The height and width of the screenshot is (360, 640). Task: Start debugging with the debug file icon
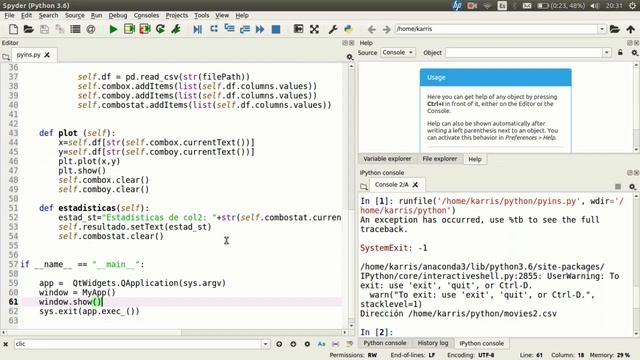(198, 29)
